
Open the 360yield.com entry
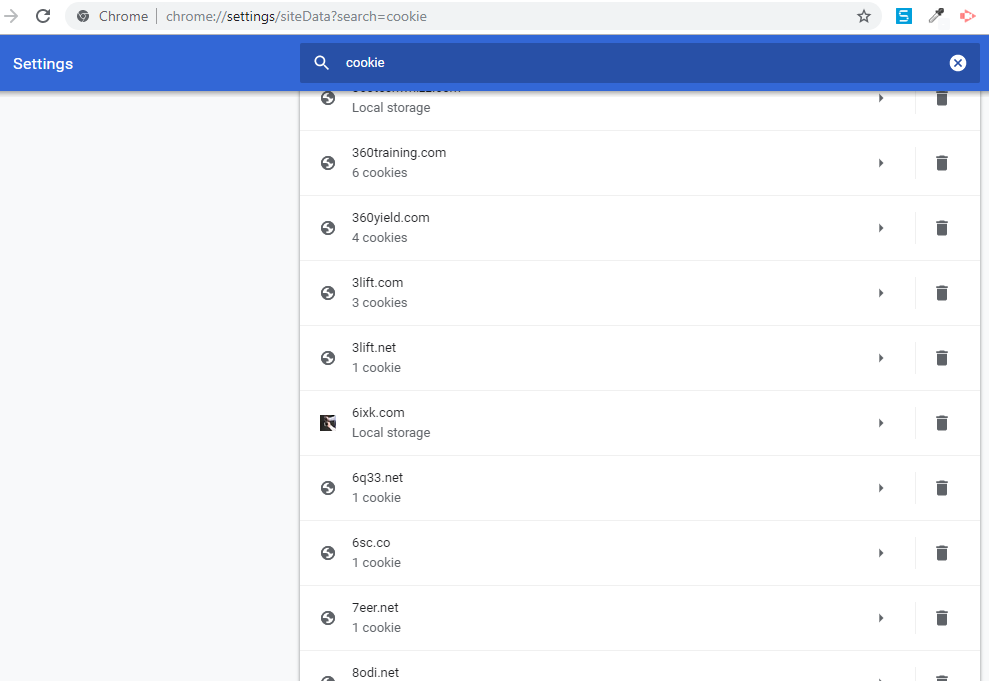[600, 228]
